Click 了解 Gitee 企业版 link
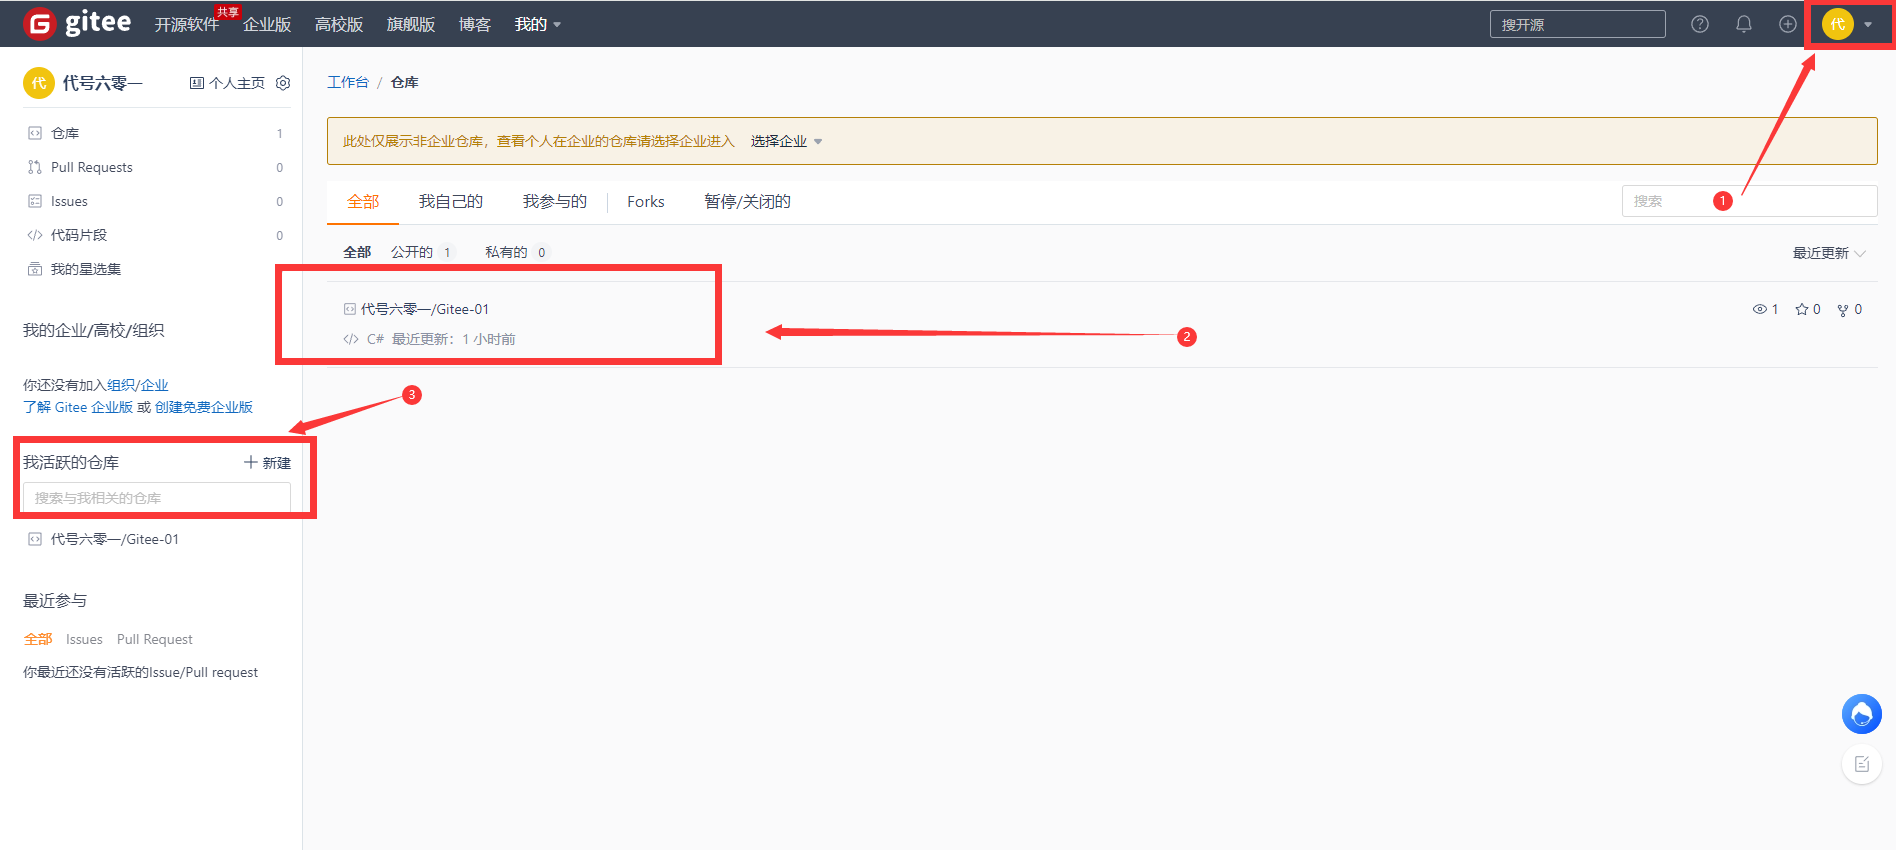Viewport: 1896px width, 850px height. 78,407
